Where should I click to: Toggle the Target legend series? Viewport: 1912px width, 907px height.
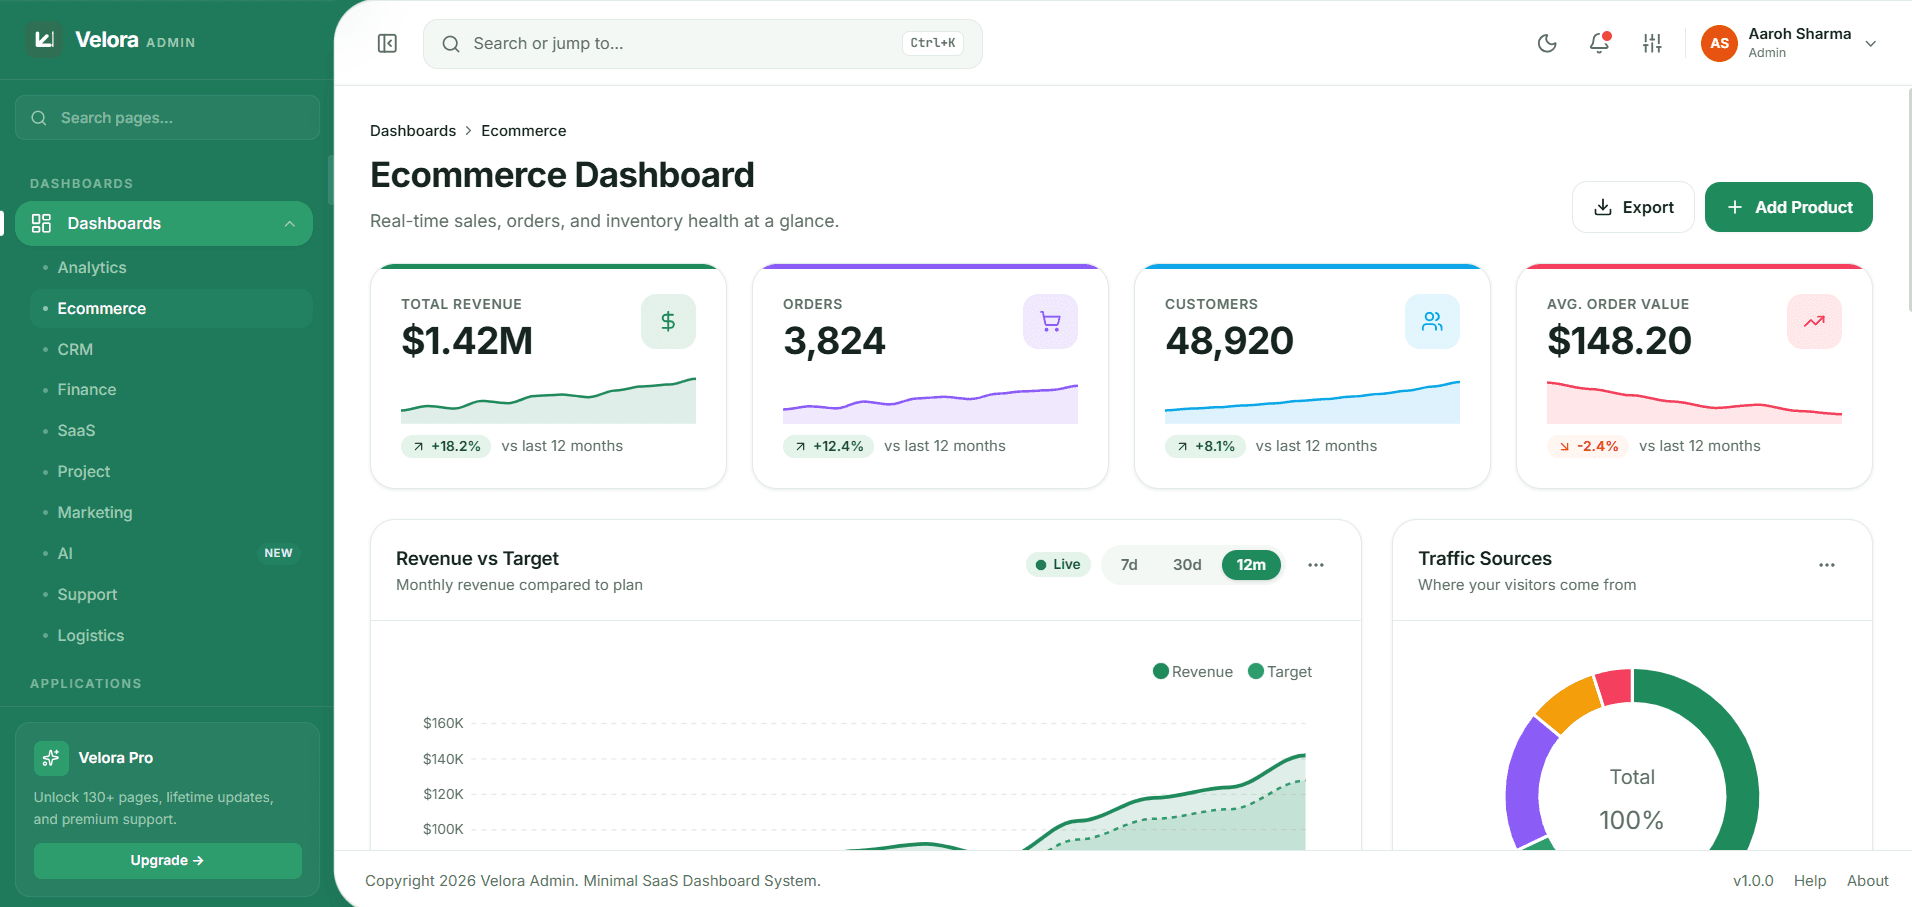(1280, 672)
